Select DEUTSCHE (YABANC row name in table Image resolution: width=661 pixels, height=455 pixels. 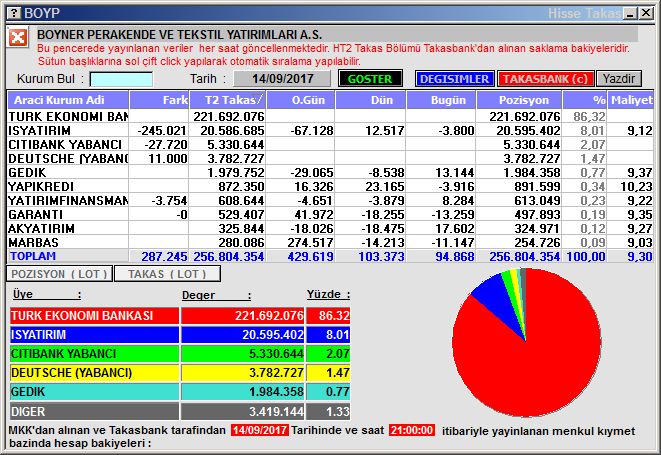coord(68,159)
